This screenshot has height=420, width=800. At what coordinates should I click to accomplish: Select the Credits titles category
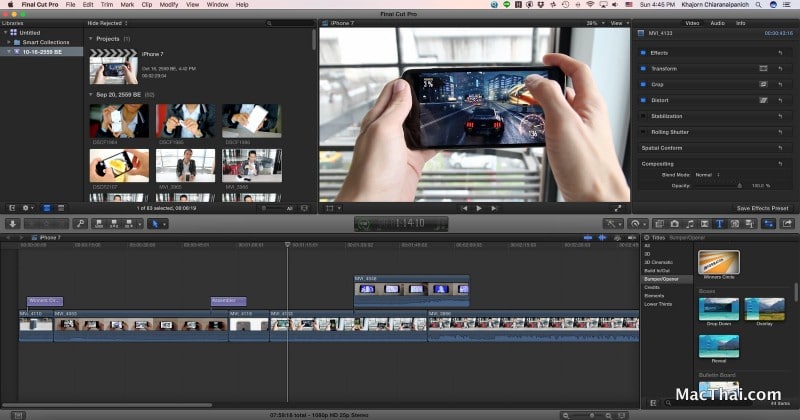pos(652,287)
